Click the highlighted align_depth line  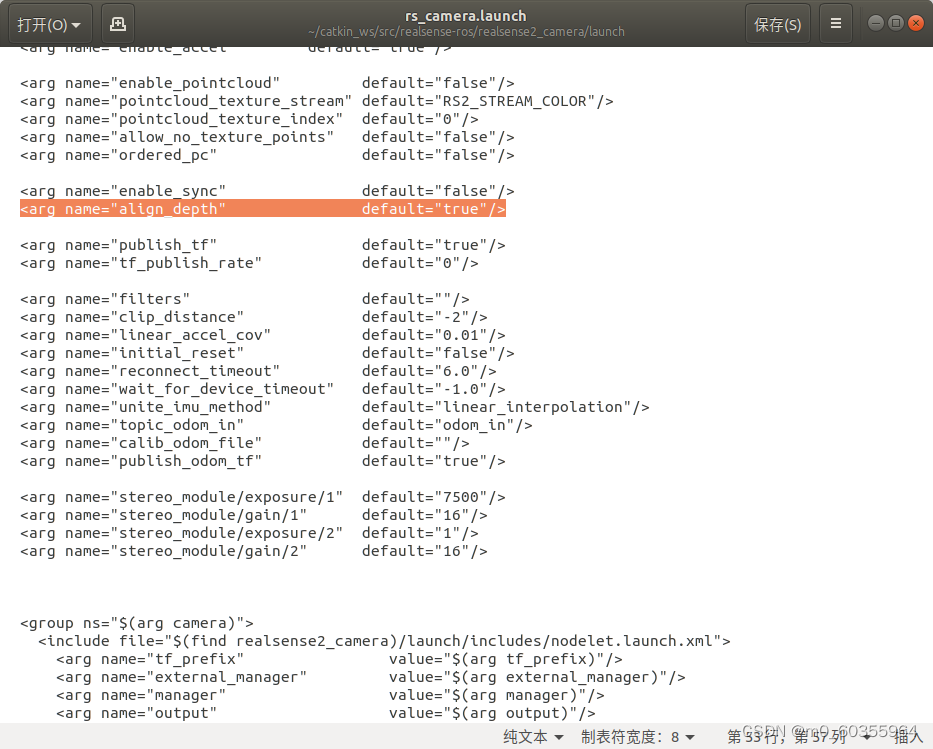coord(262,209)
